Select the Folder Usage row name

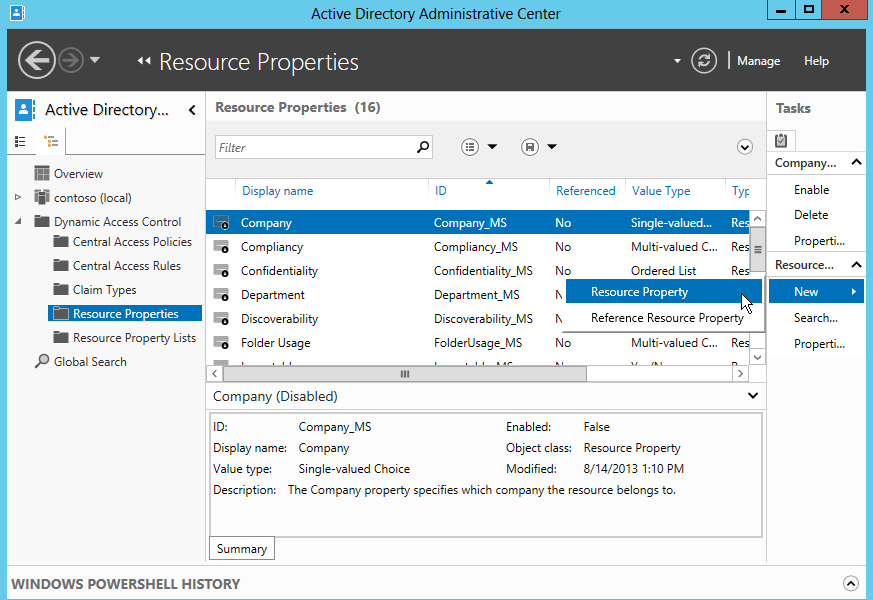click(276, 343)
